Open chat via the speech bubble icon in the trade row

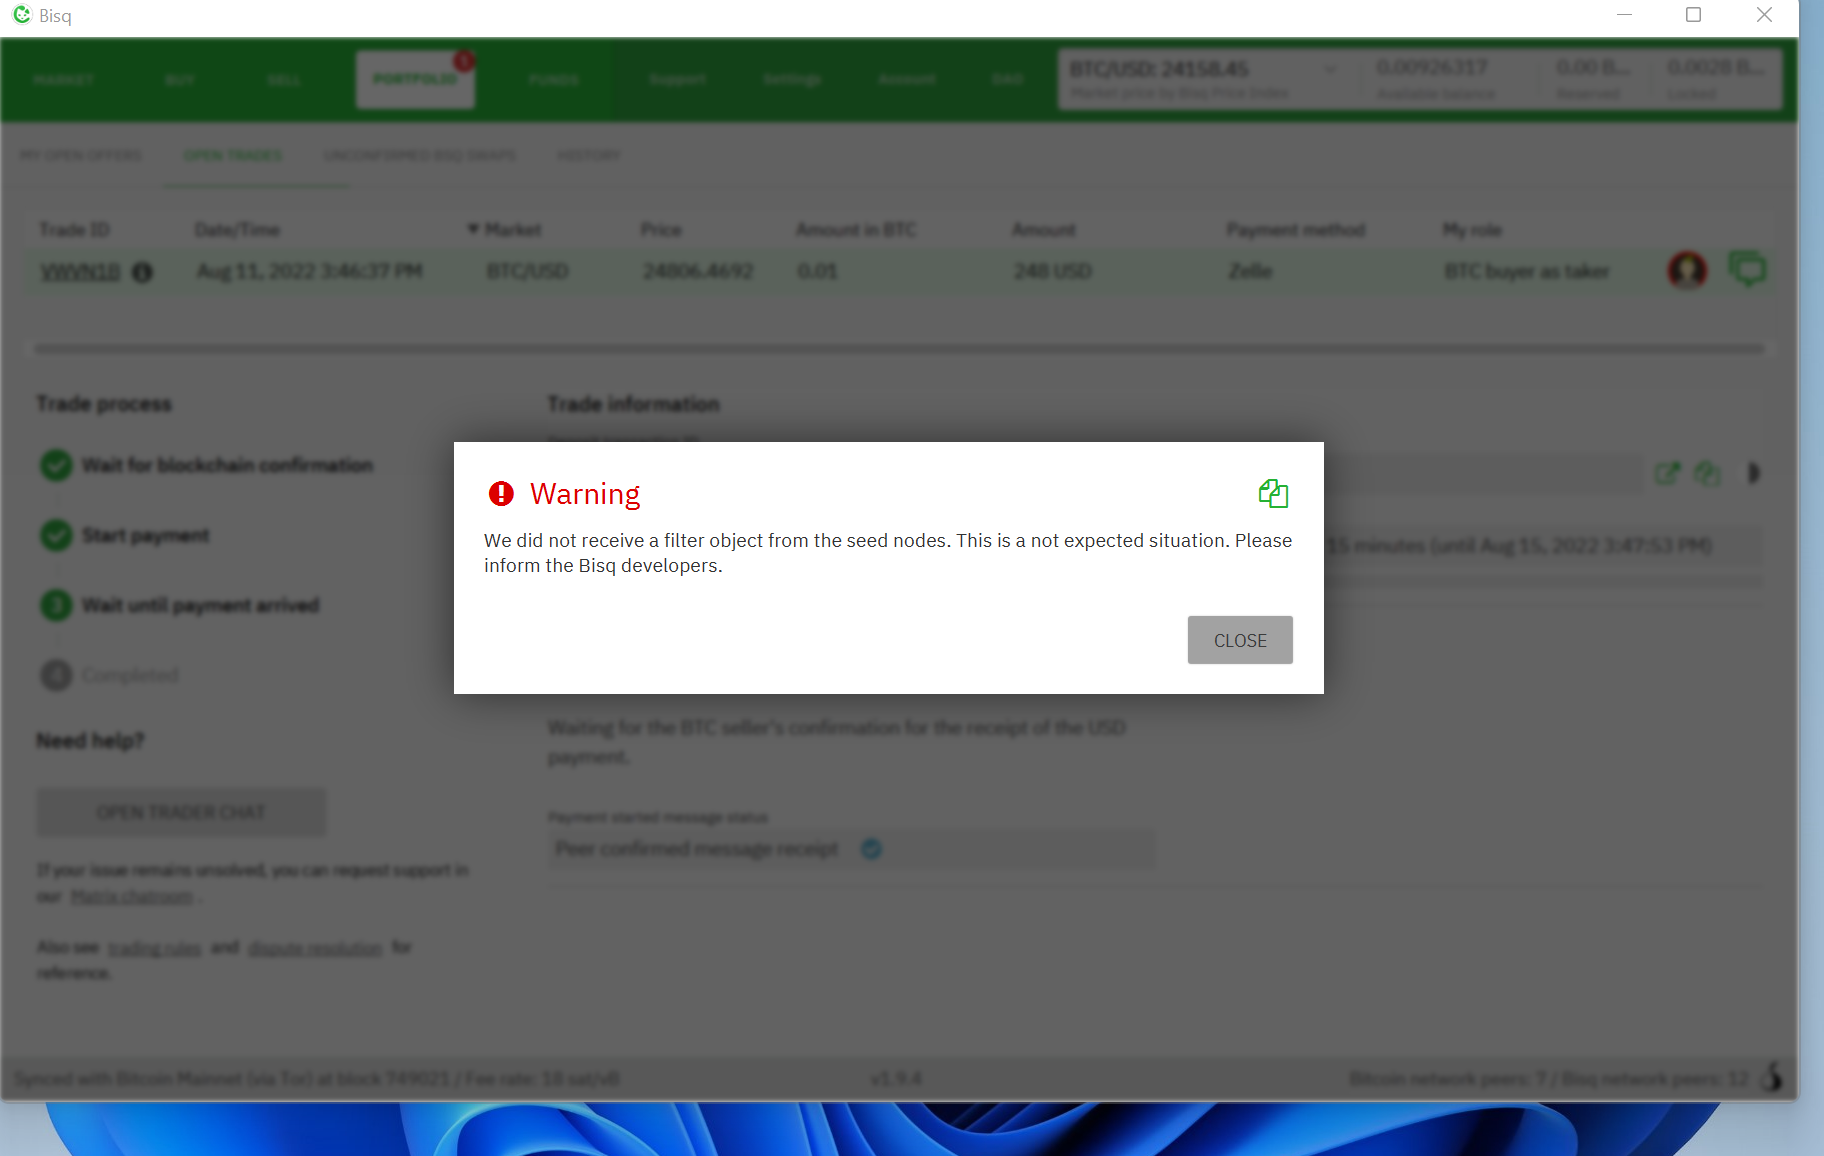pos(1747,268)
